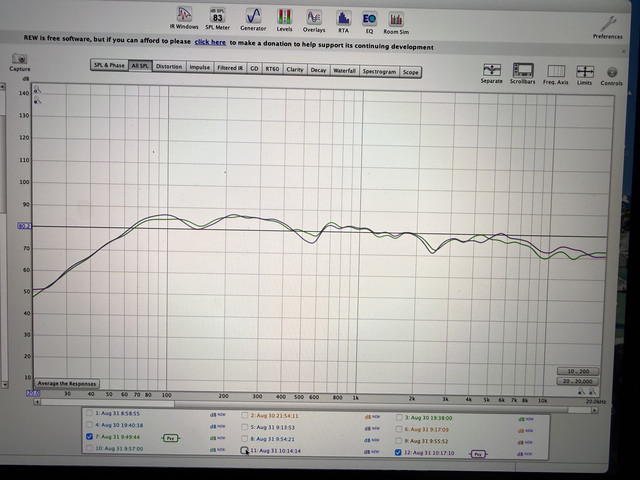Screen dimensions: 640x480
Task: Open the graph Limits dialog
Action: (584, 76)
